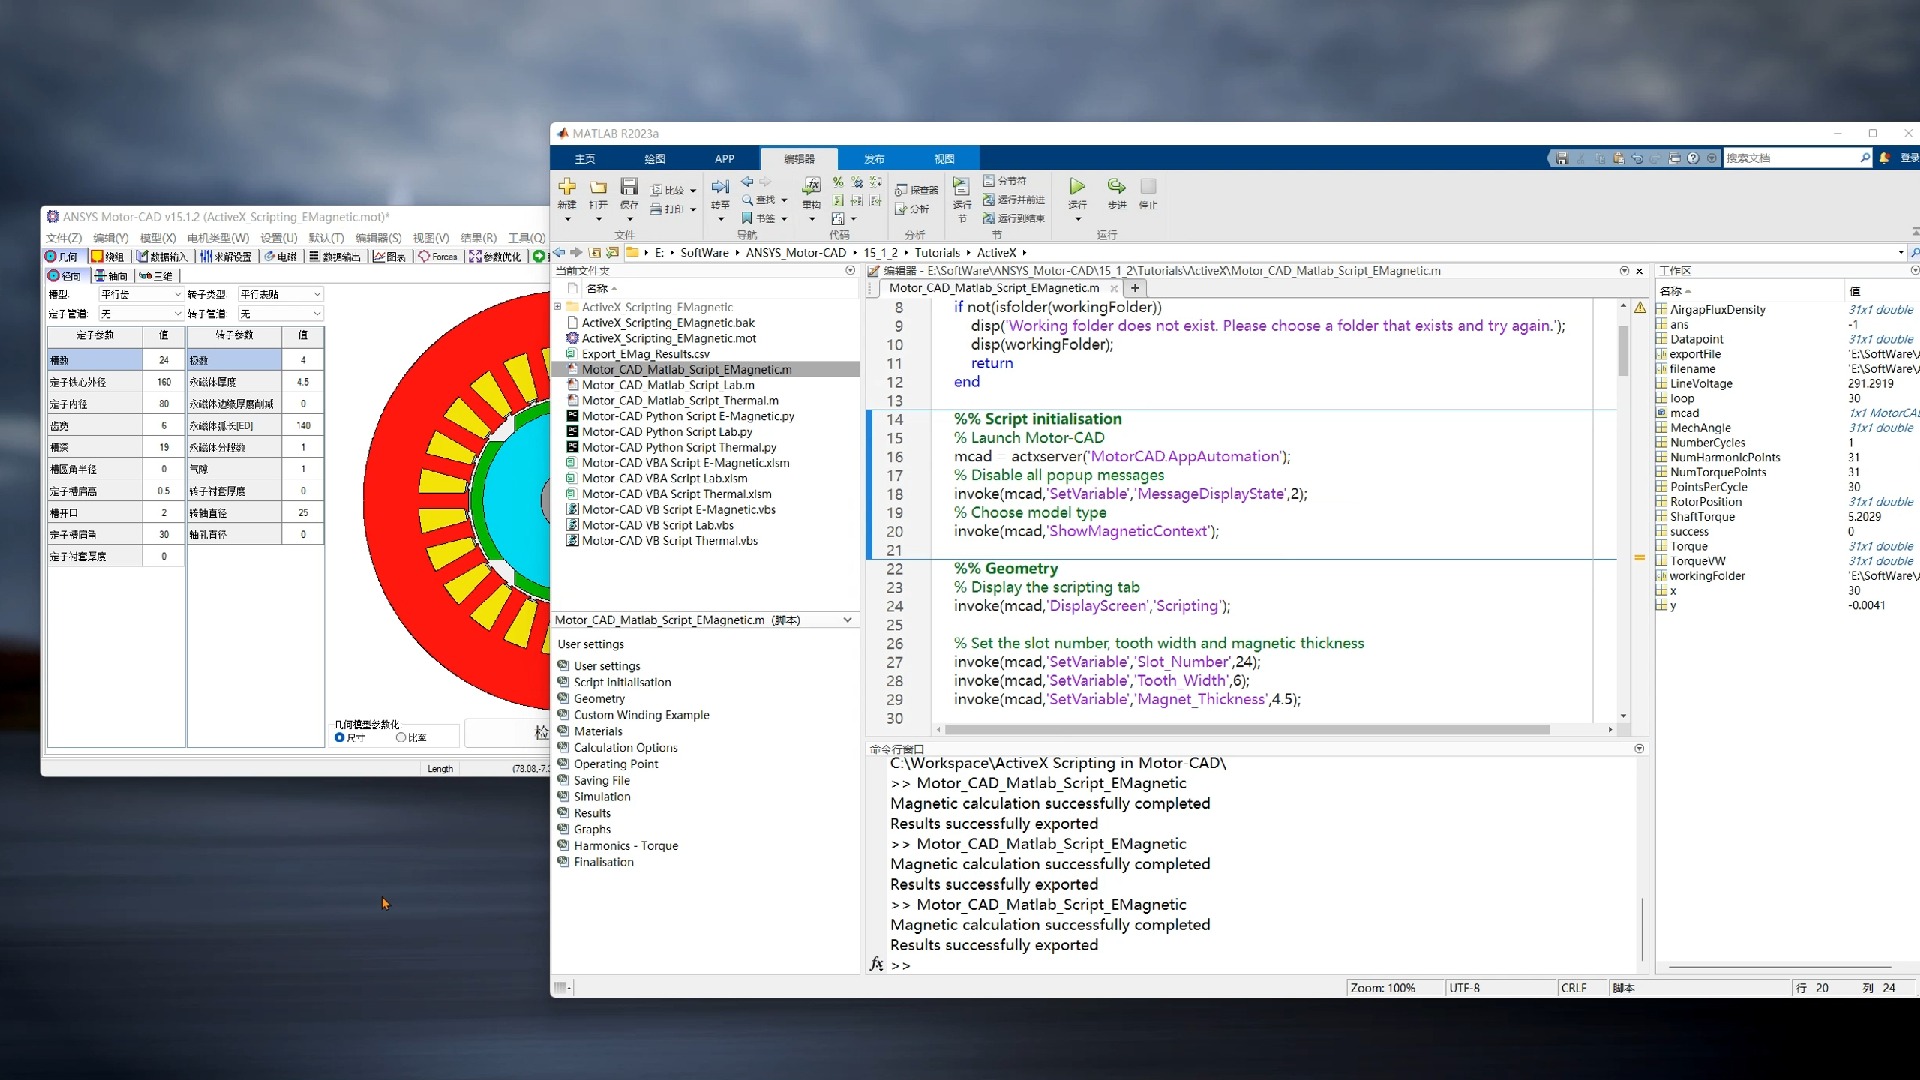Click the Tutorials breadcrumb in address bar
Viewport: 1920px width, 1080px height.
(x=937, y=253)
